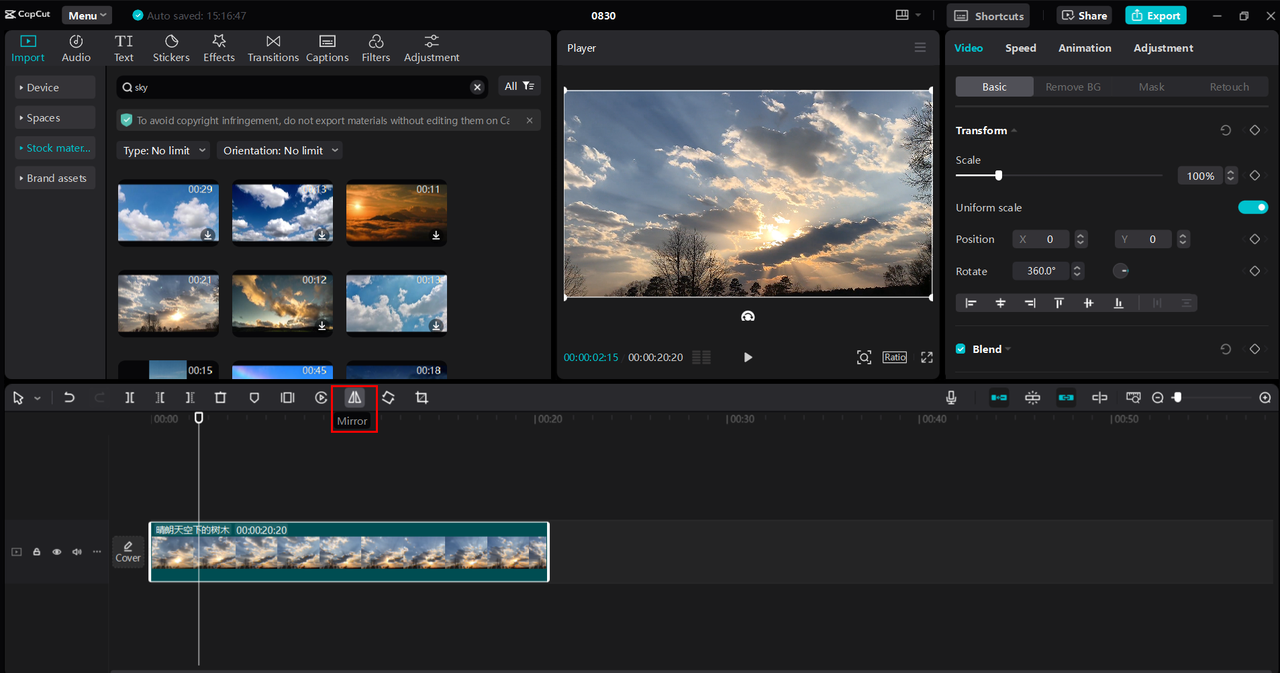Viewport: 1280px width, 673px height.
Task: Click the Rotate icon in timeline toolbar
Action: (x=388, y=397)
